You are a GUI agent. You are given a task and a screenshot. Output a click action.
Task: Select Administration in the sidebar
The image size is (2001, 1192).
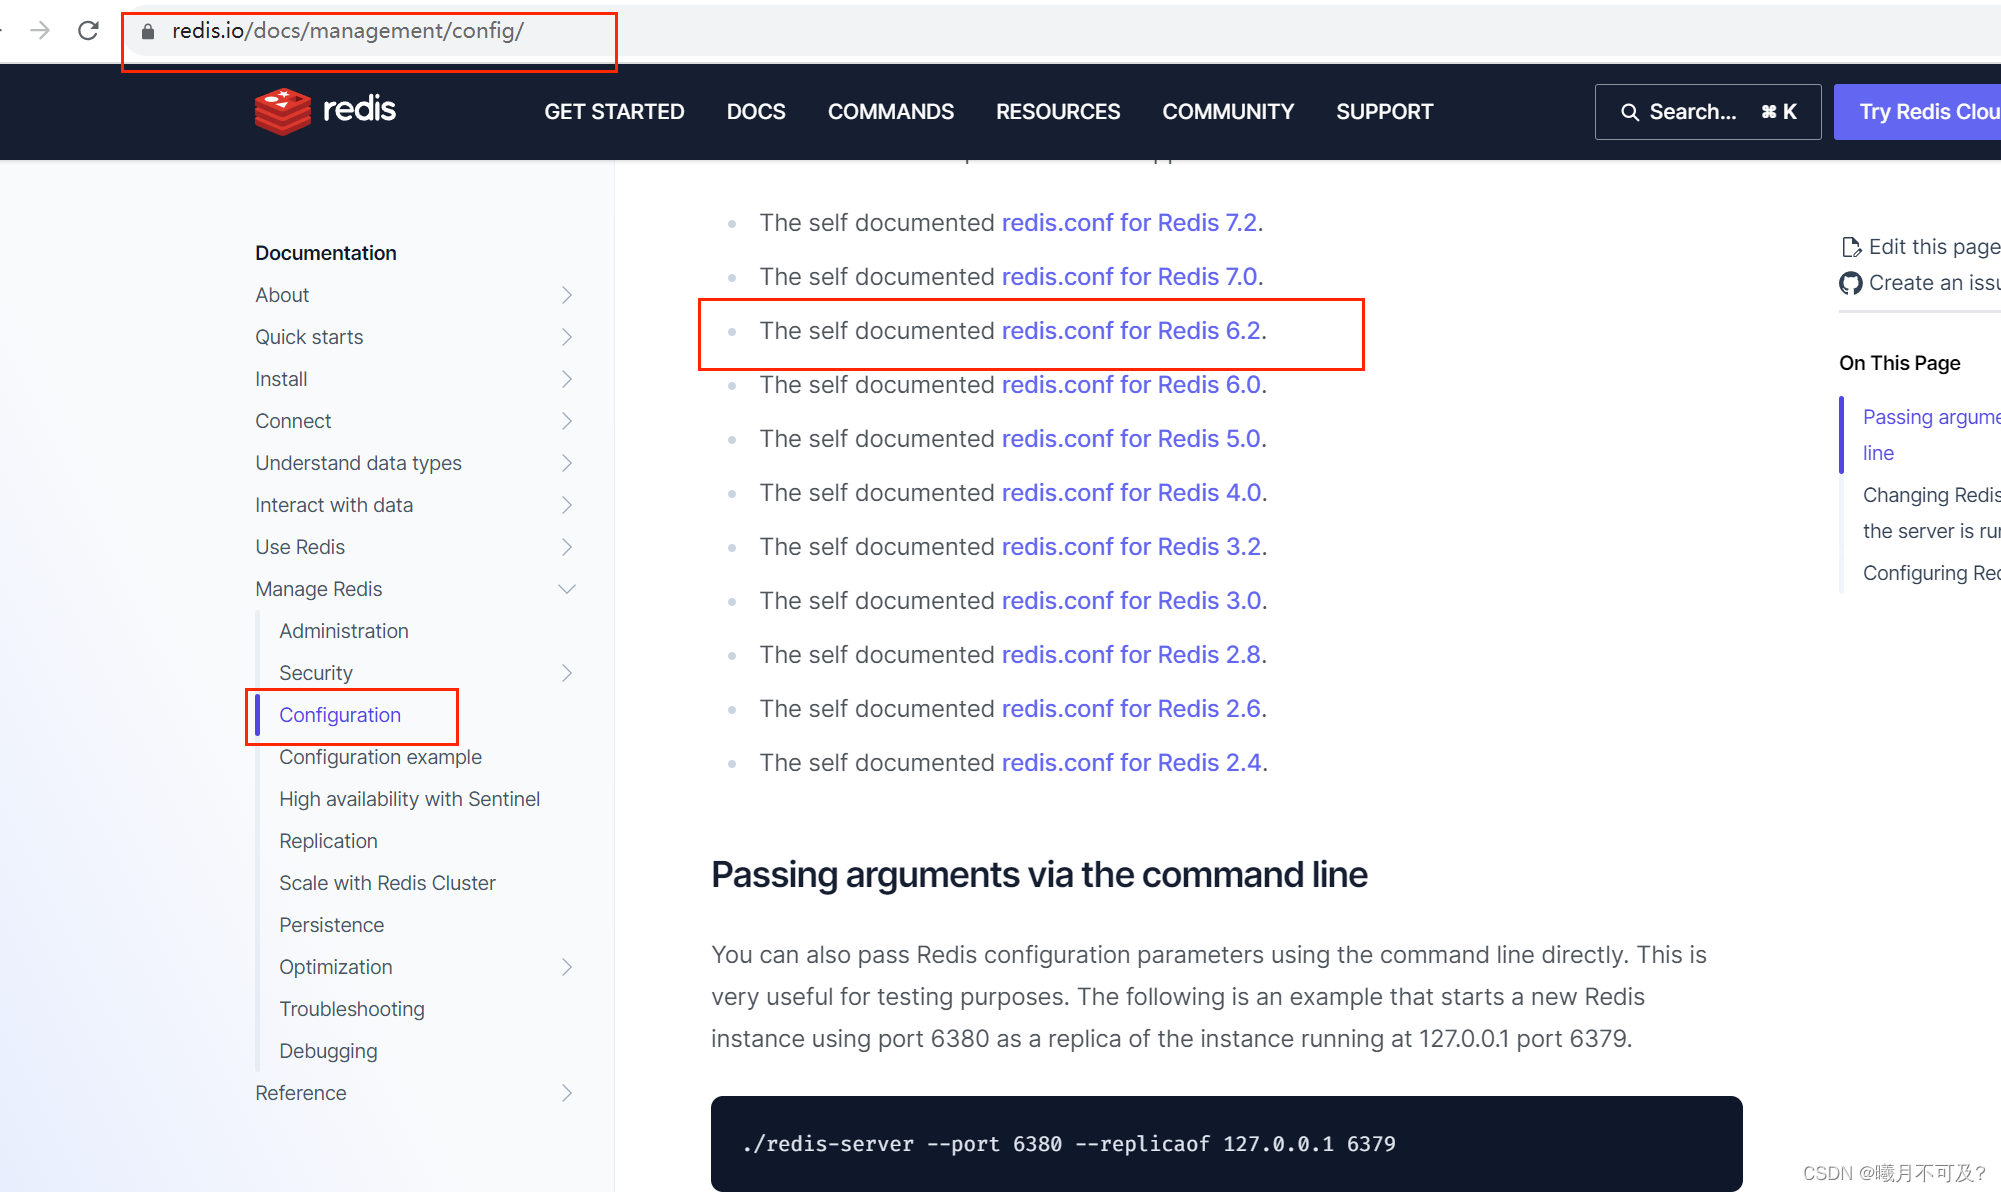click(x=344, y=631)
